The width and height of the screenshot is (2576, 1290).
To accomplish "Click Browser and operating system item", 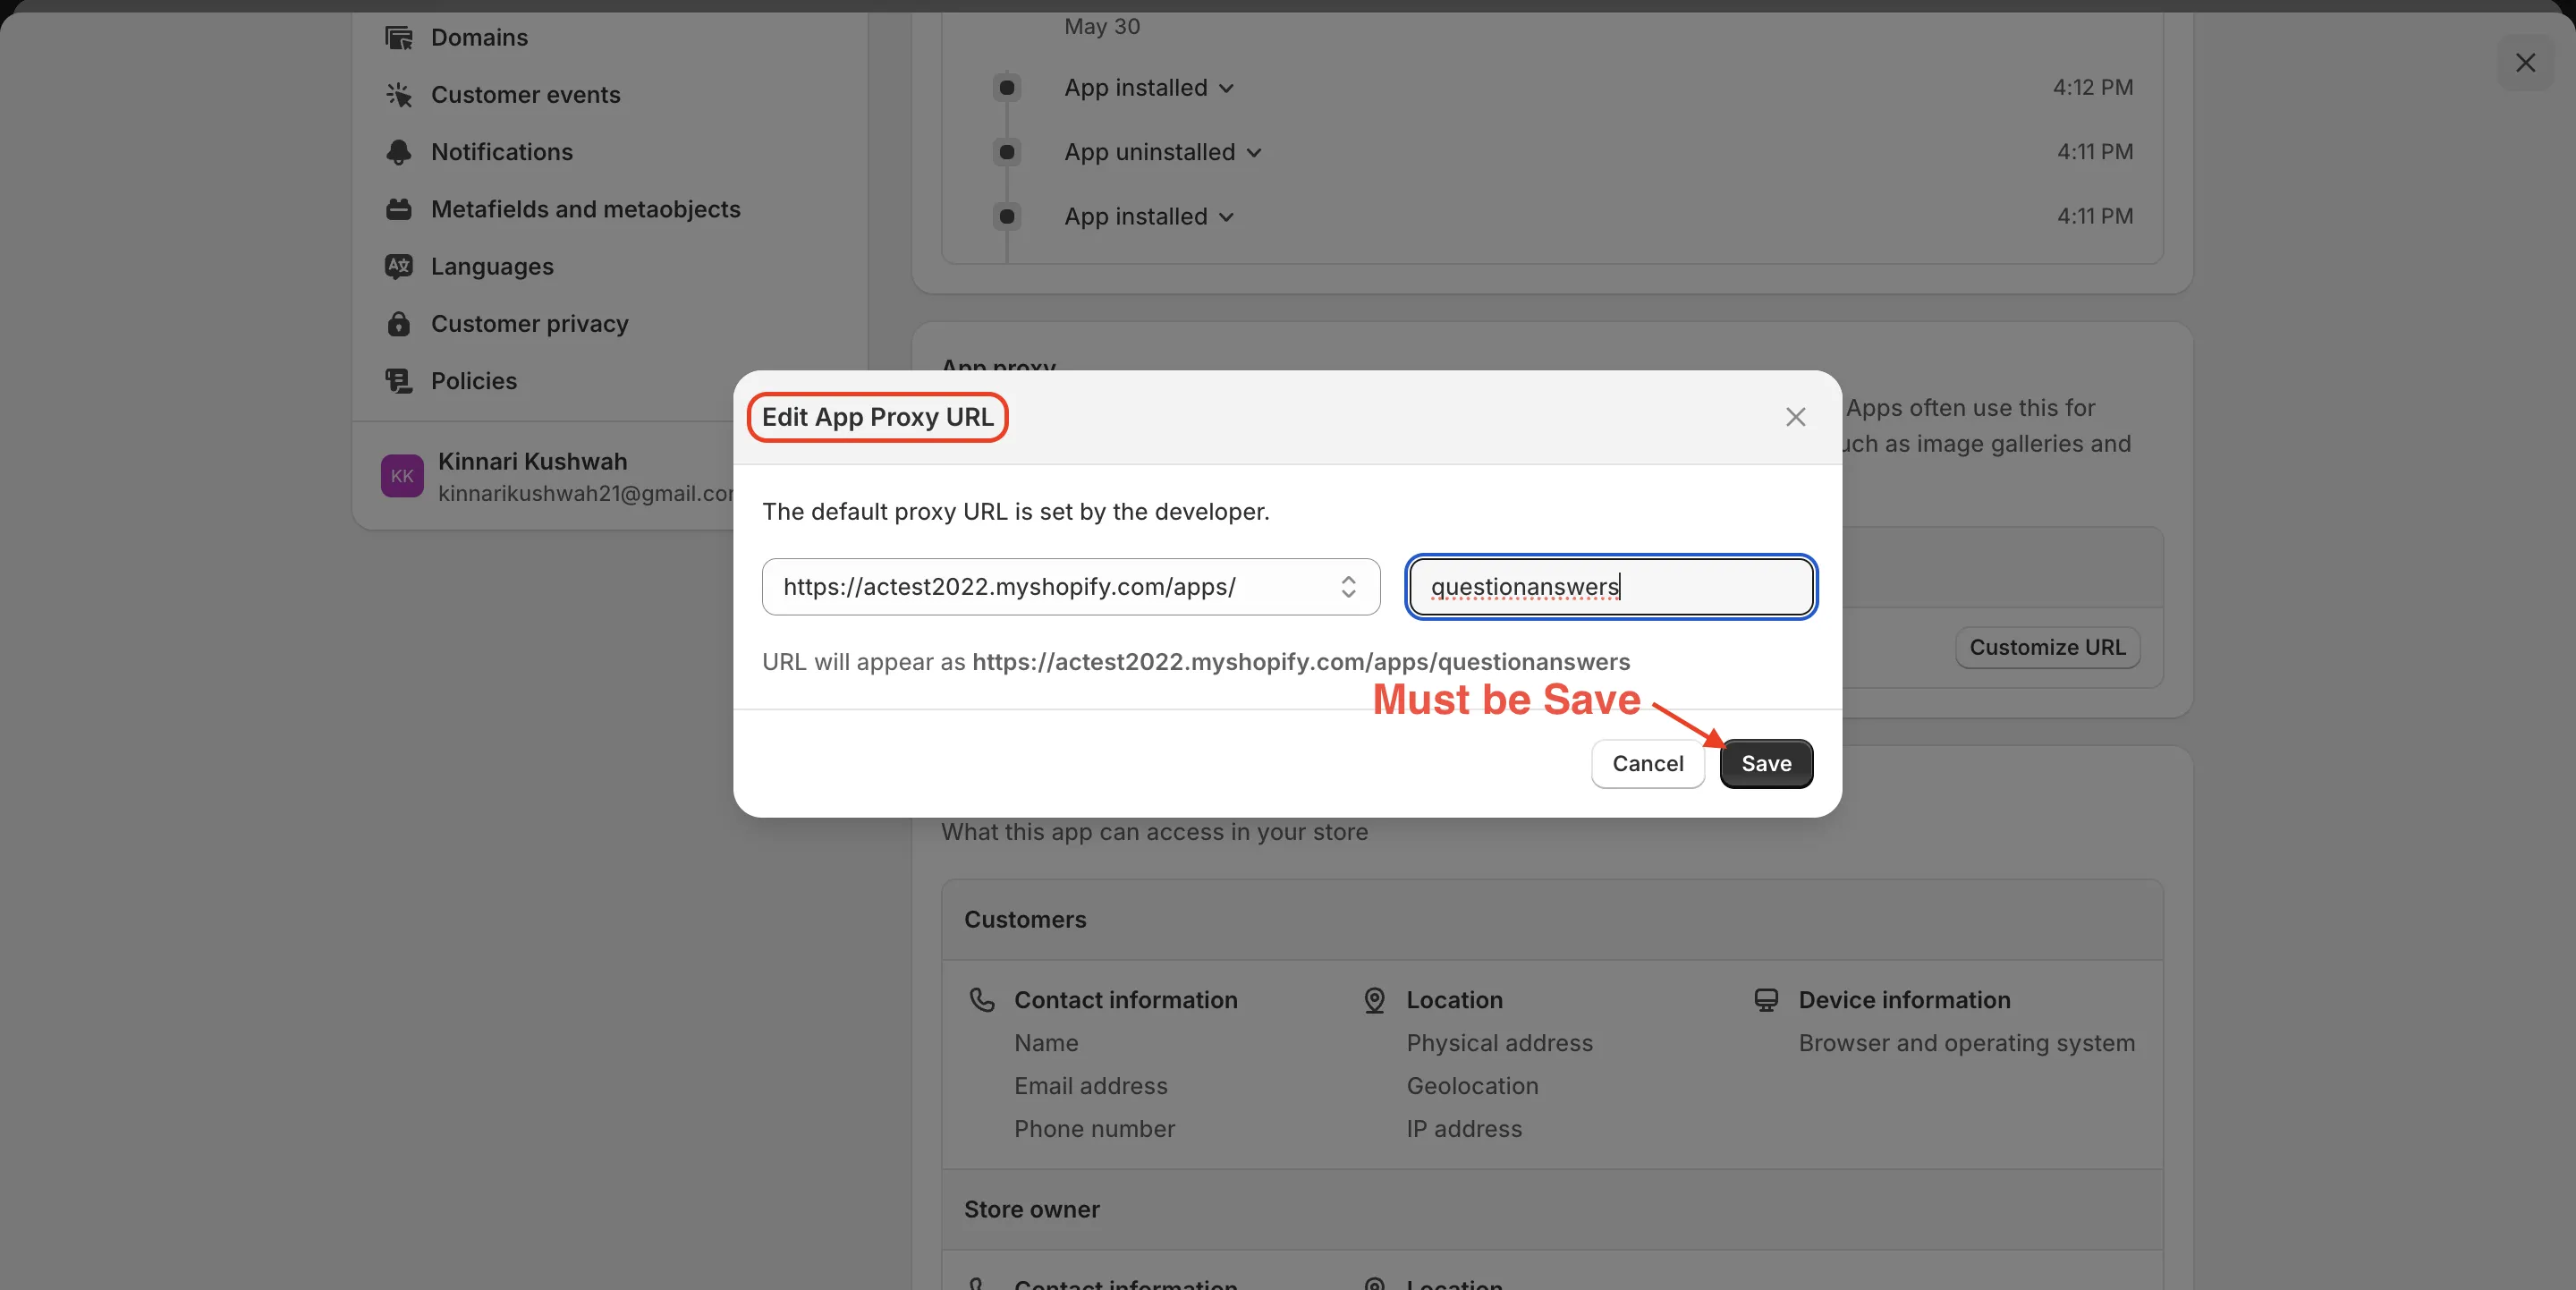I will [x=1967, y=1043].
